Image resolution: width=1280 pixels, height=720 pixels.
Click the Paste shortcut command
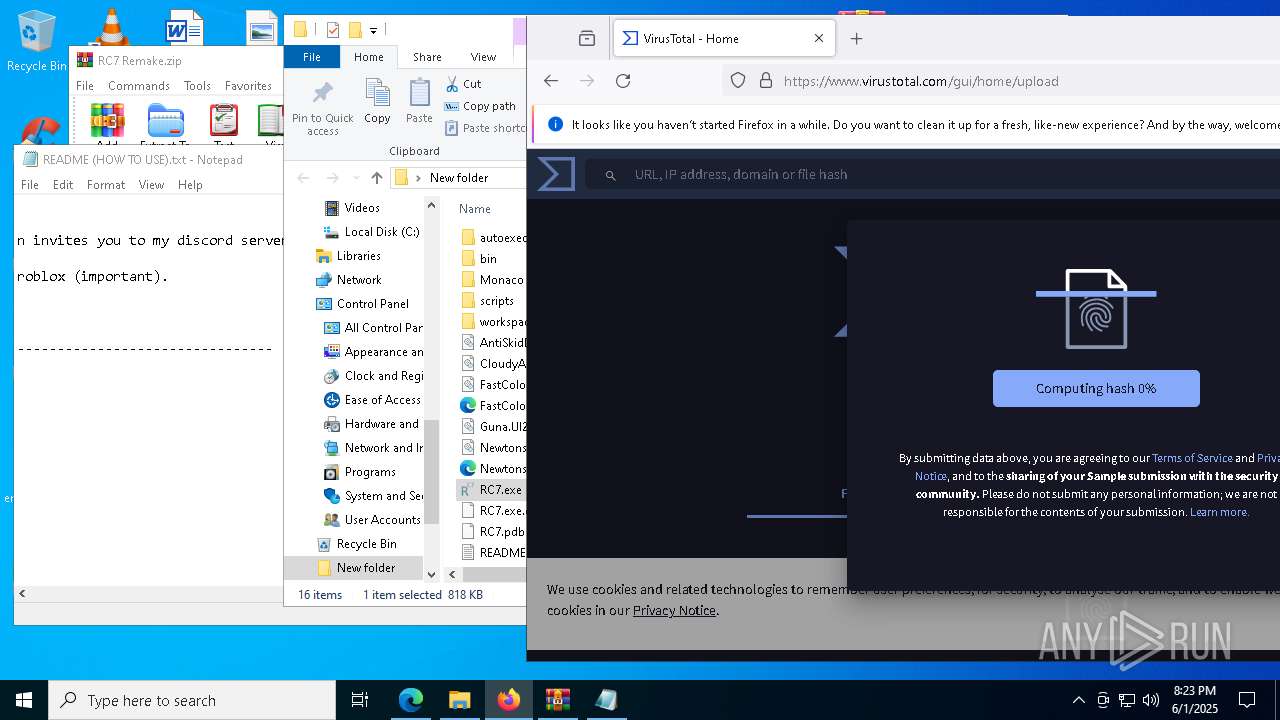point(484,128)
